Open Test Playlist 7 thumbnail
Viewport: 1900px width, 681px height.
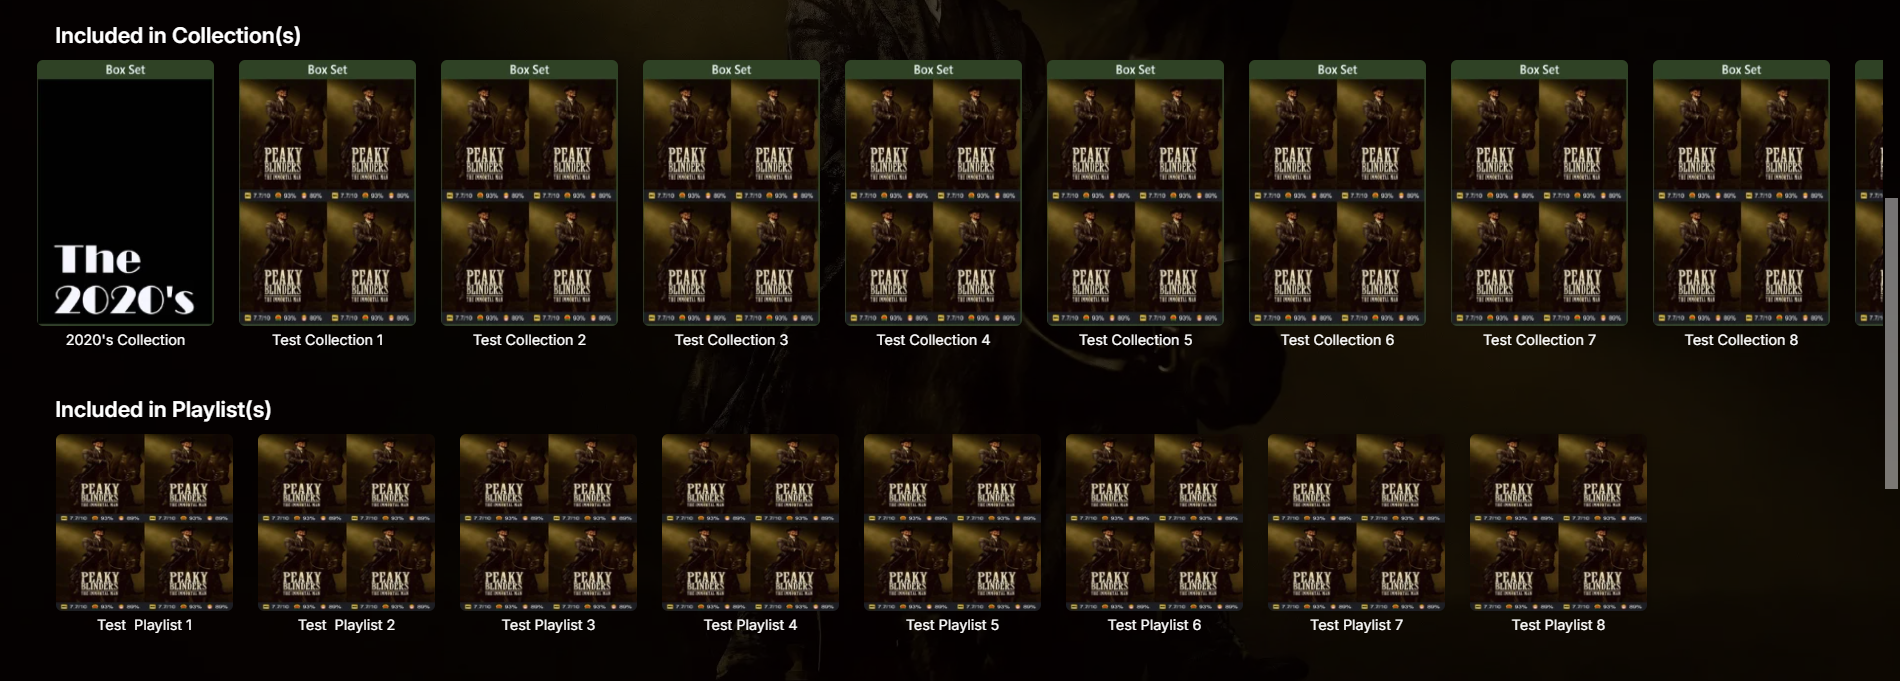pos(1356,522)
